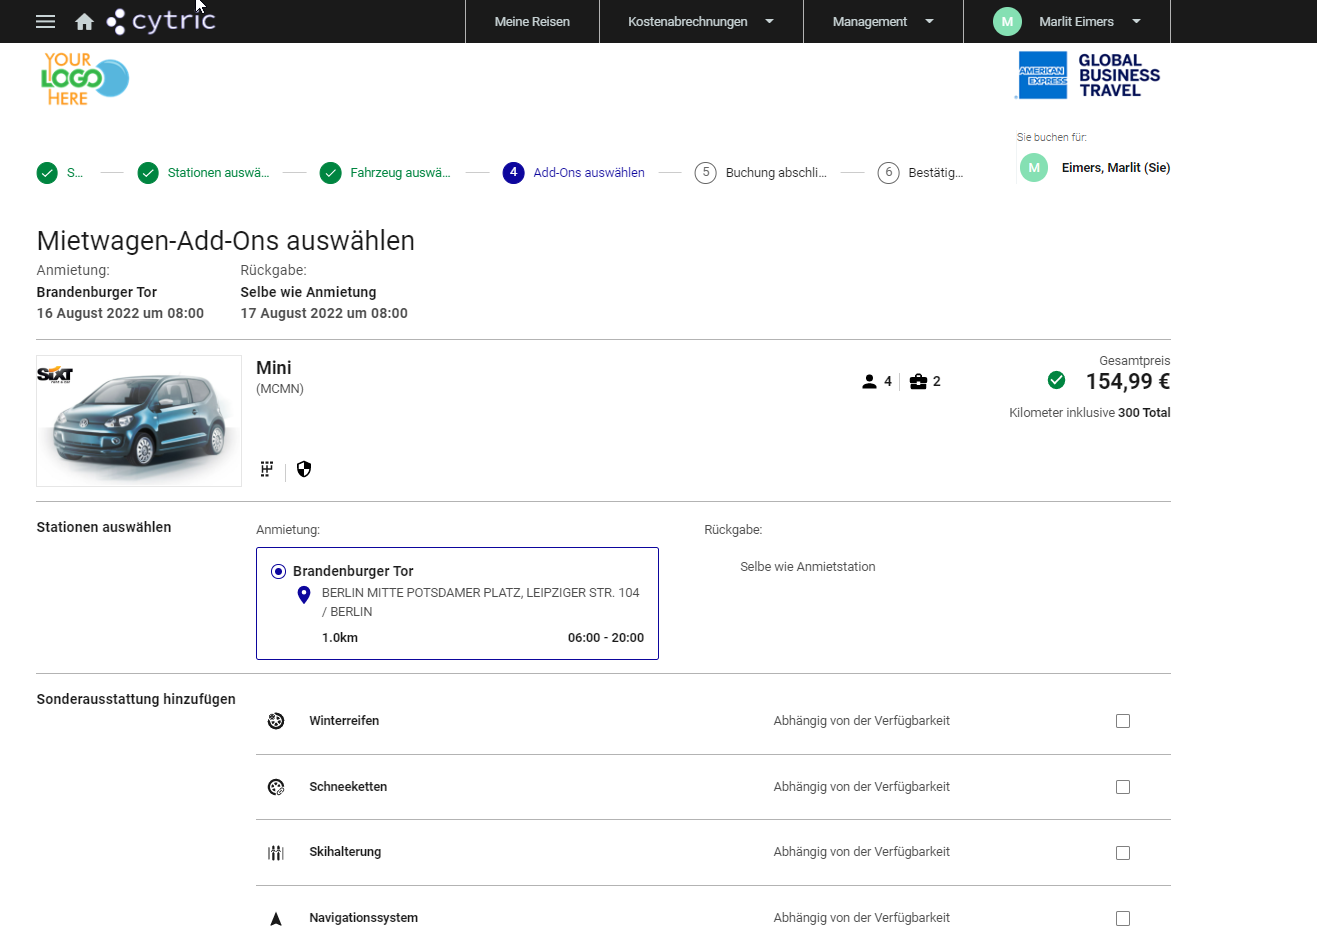The image size is (1317, 928).
Task: Click the first completed step checkmark icon
Action: pyautogui.click(x=47, y=173)
